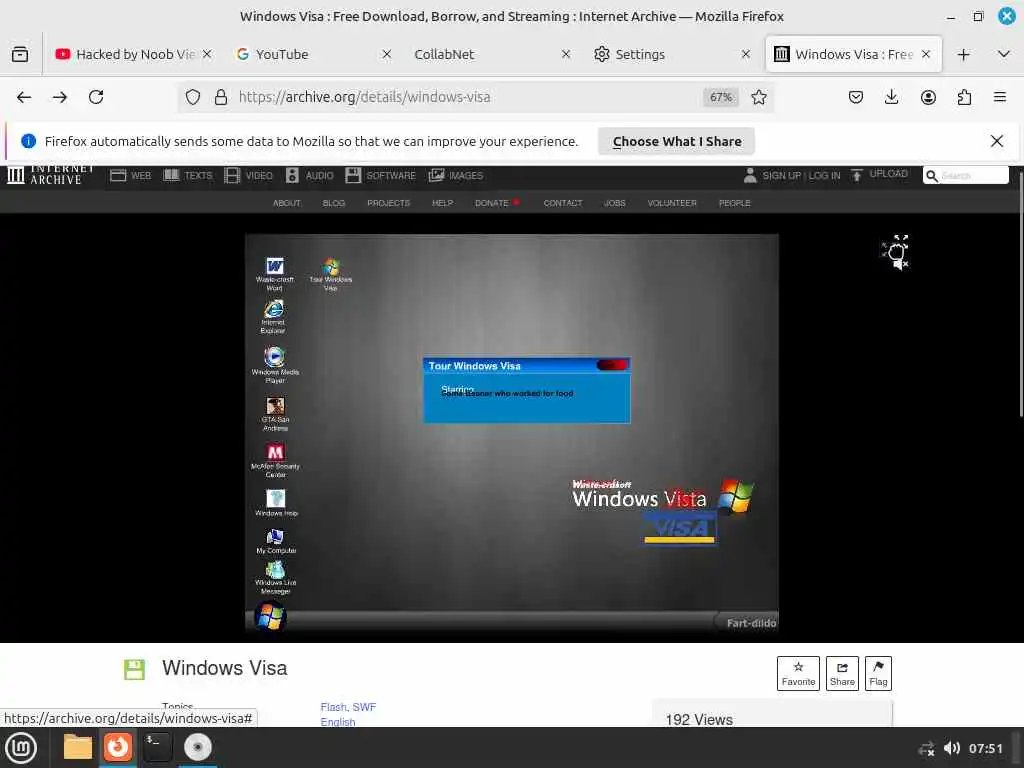The image size is (1024, 768).
Task: Toggle fullscreen for the emulator player
Action: 901,240
